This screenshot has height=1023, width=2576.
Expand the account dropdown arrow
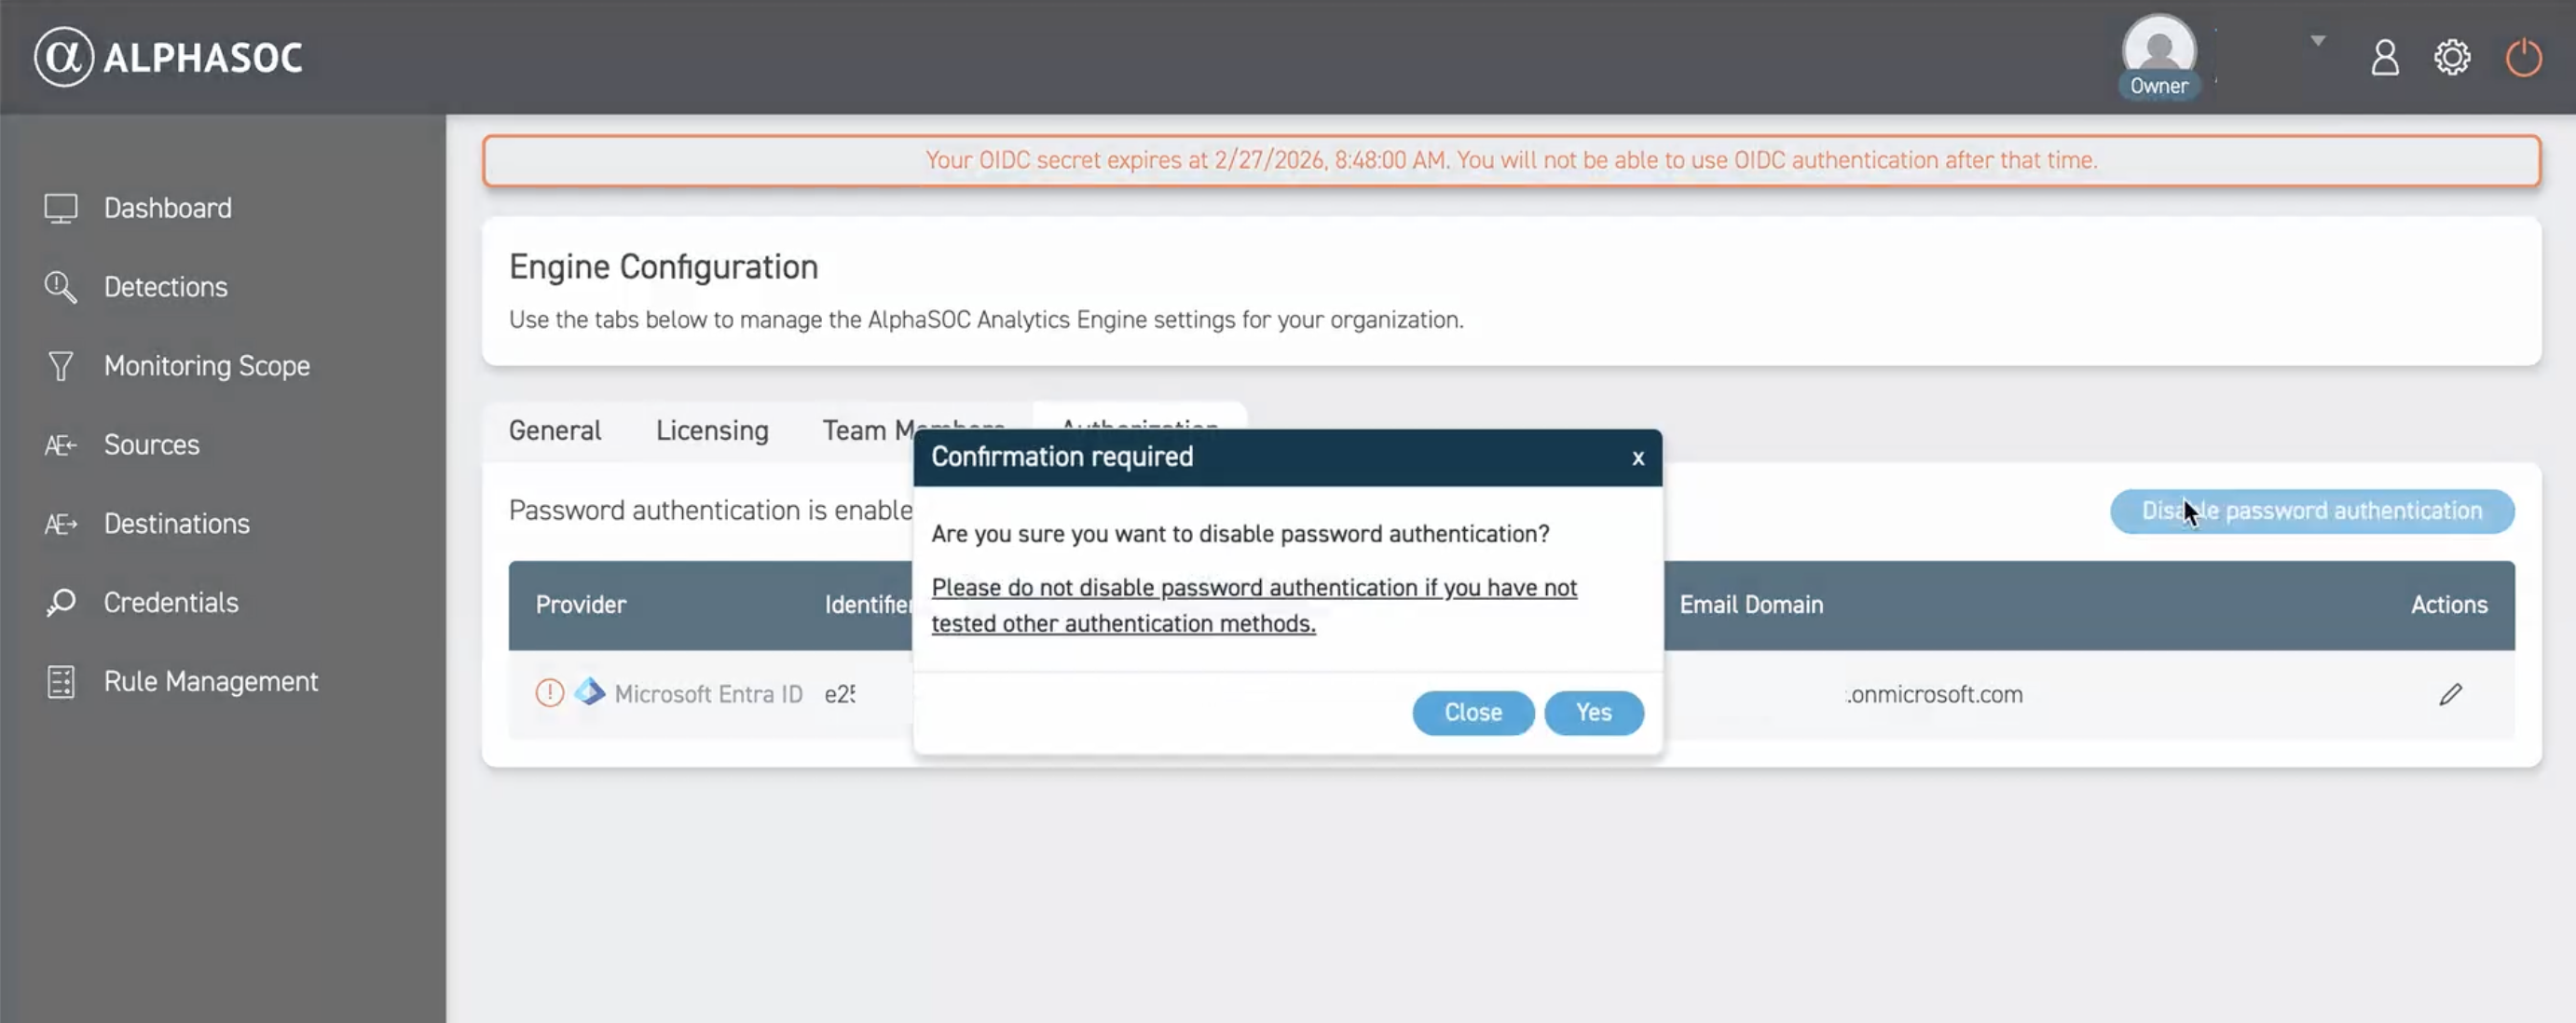point(2317,41)
